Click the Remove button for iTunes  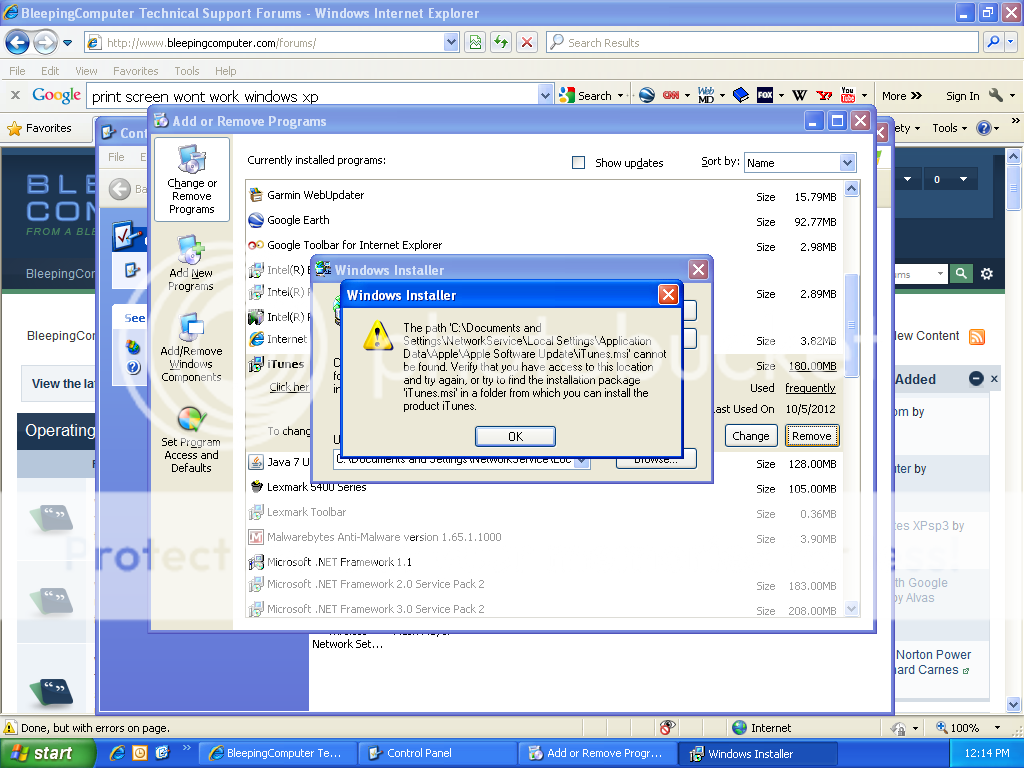tap(811, 436)
